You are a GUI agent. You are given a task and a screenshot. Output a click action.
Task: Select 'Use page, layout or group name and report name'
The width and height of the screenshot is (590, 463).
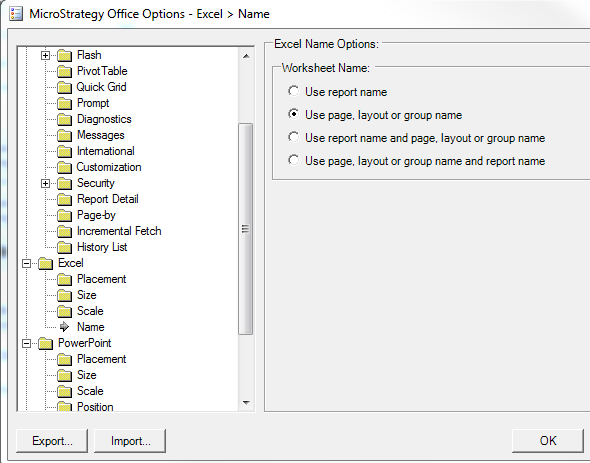tap(293, 160)
